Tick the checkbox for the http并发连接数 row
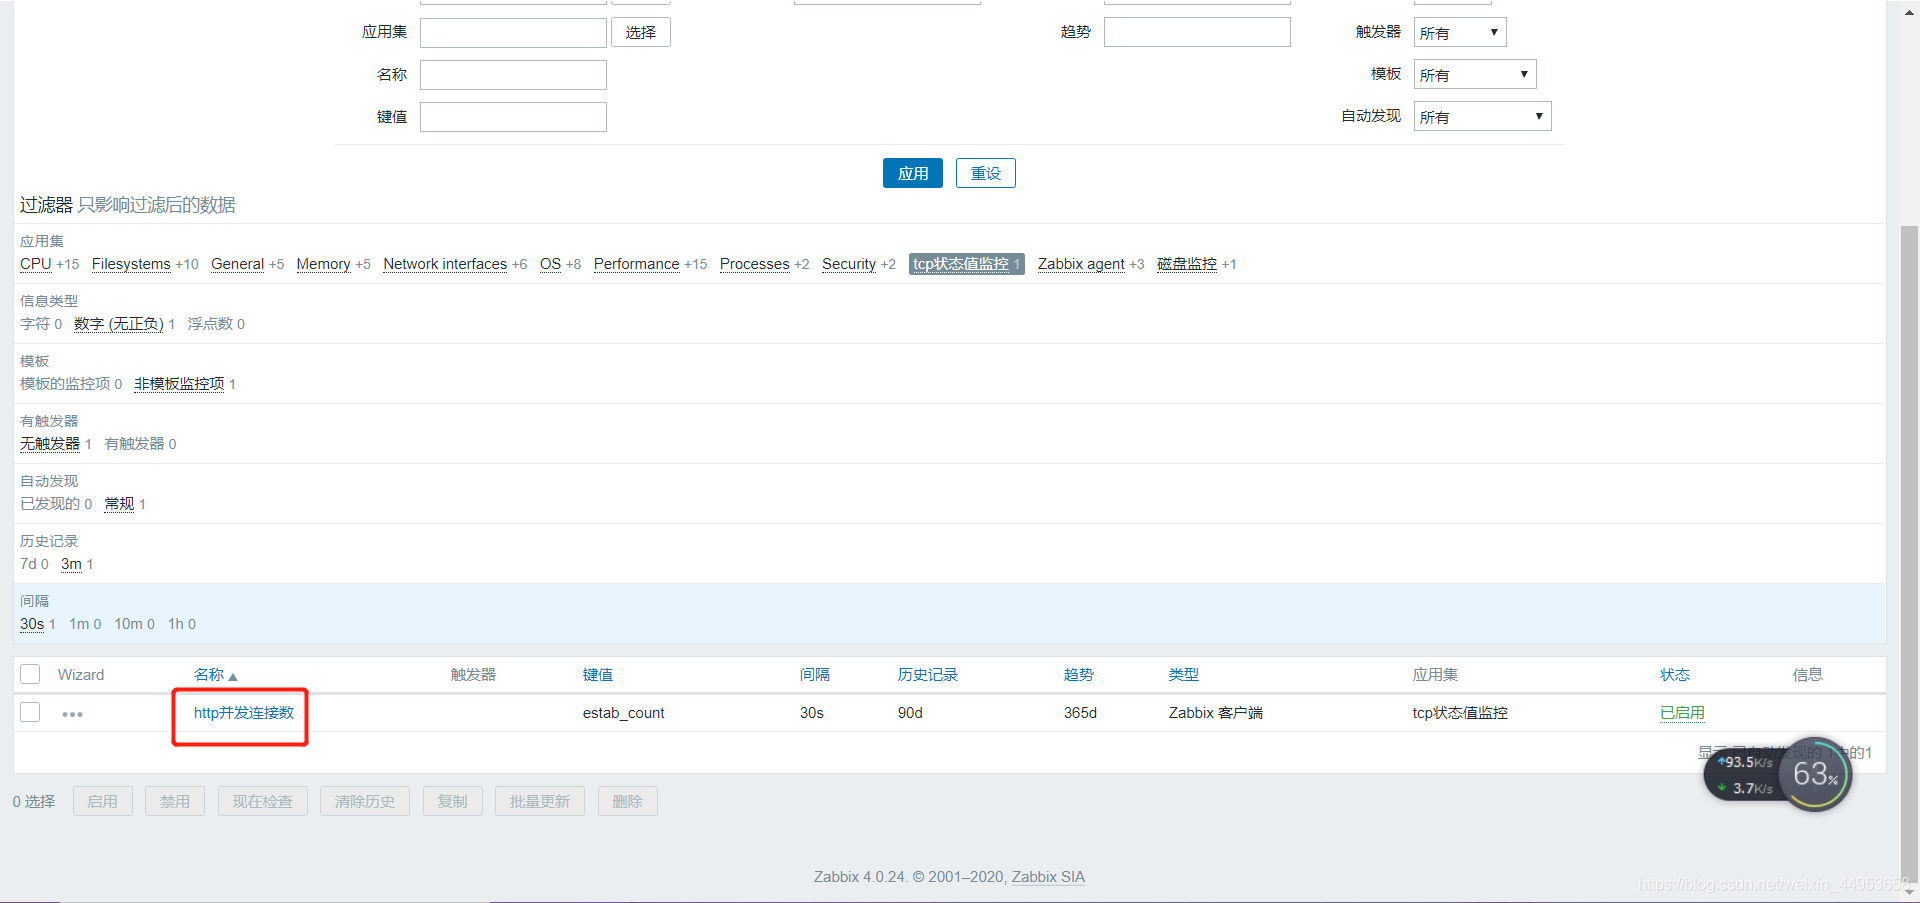The width and height of the screenshot is (1920, 903). coord(30,712)
